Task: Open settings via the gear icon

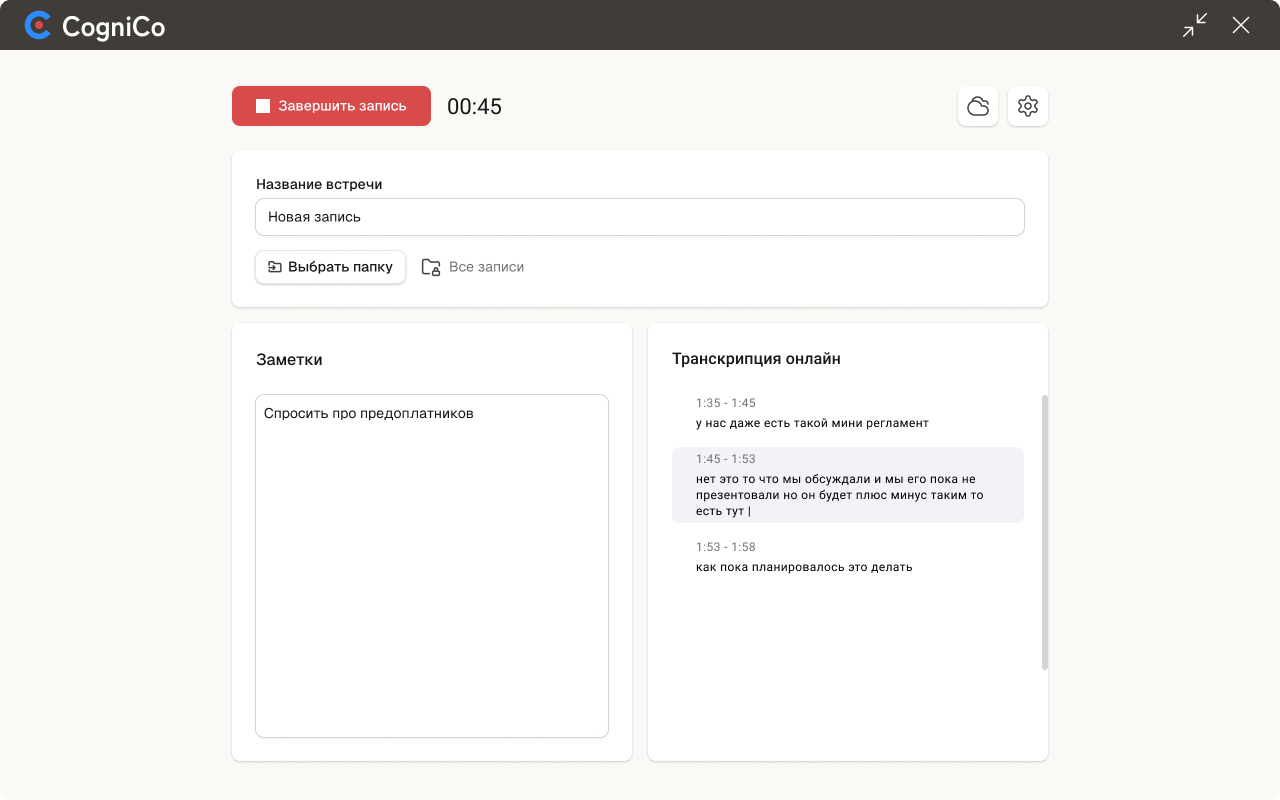Action: click(x=1028, y=106)
